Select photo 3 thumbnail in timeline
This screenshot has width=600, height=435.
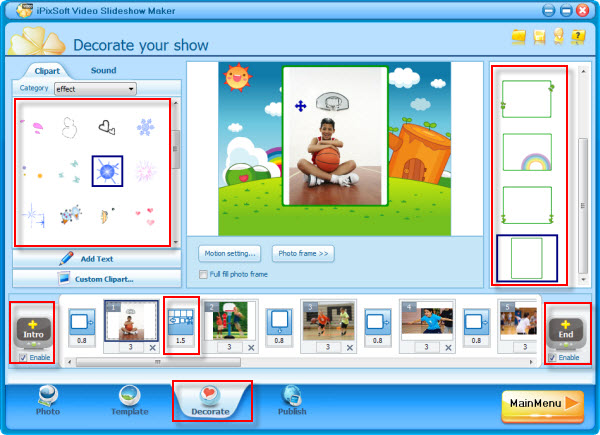click(x=328, y=321)
